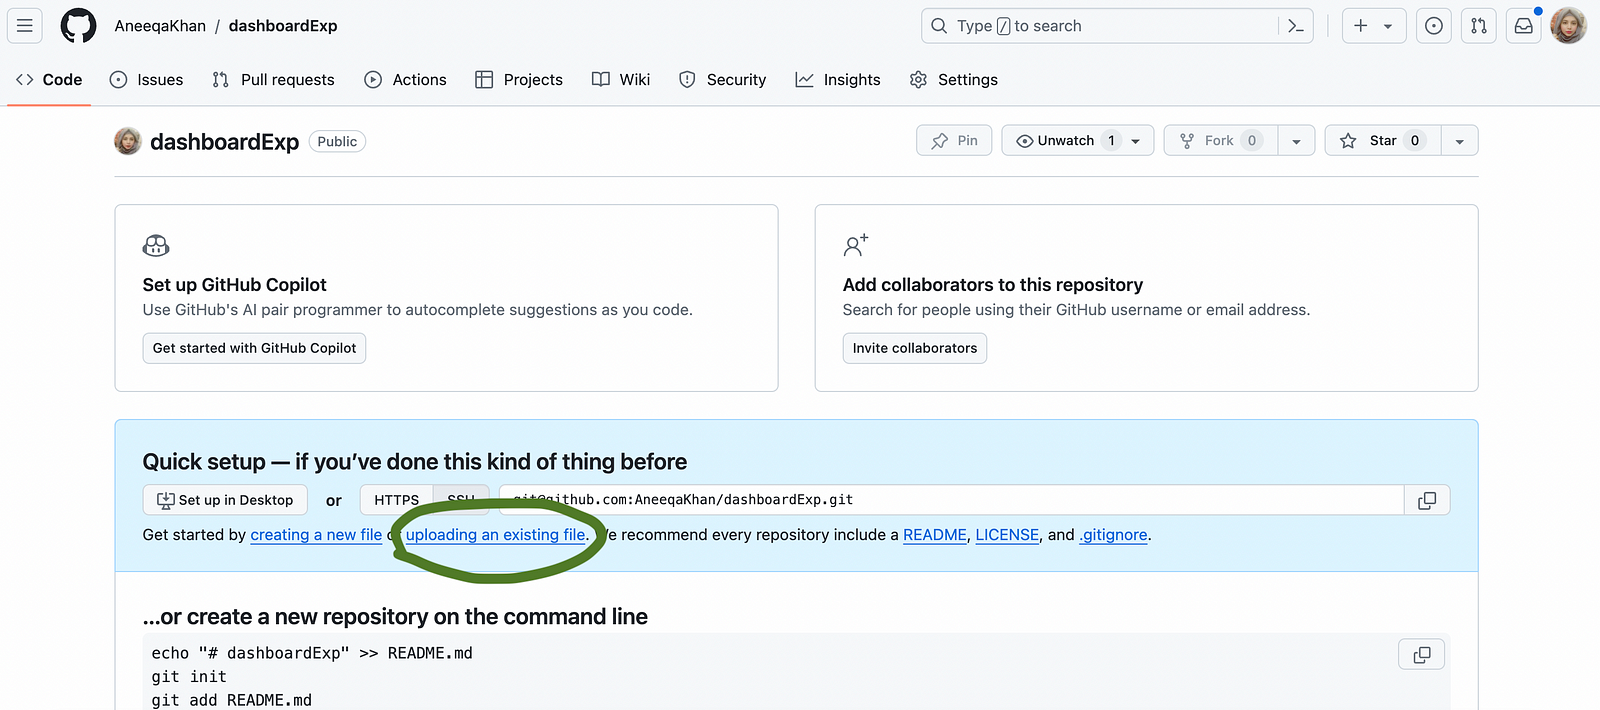
Task: Switch to the Security tab
Action: click(x=722, y=79)
